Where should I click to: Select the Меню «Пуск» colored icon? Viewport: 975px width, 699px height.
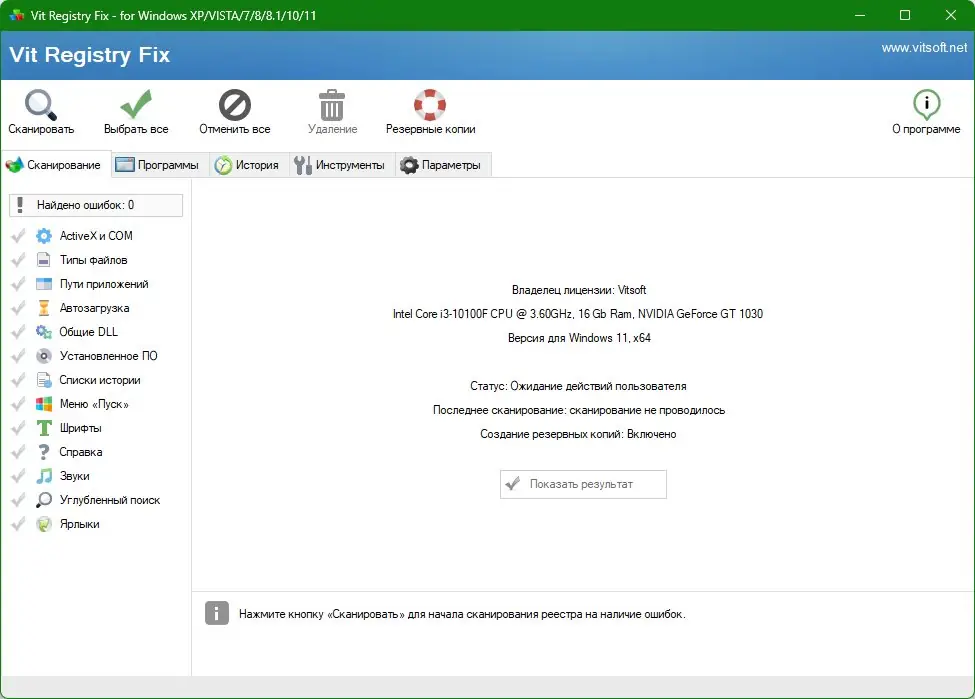pyautogui.click(x=42, y=403)
